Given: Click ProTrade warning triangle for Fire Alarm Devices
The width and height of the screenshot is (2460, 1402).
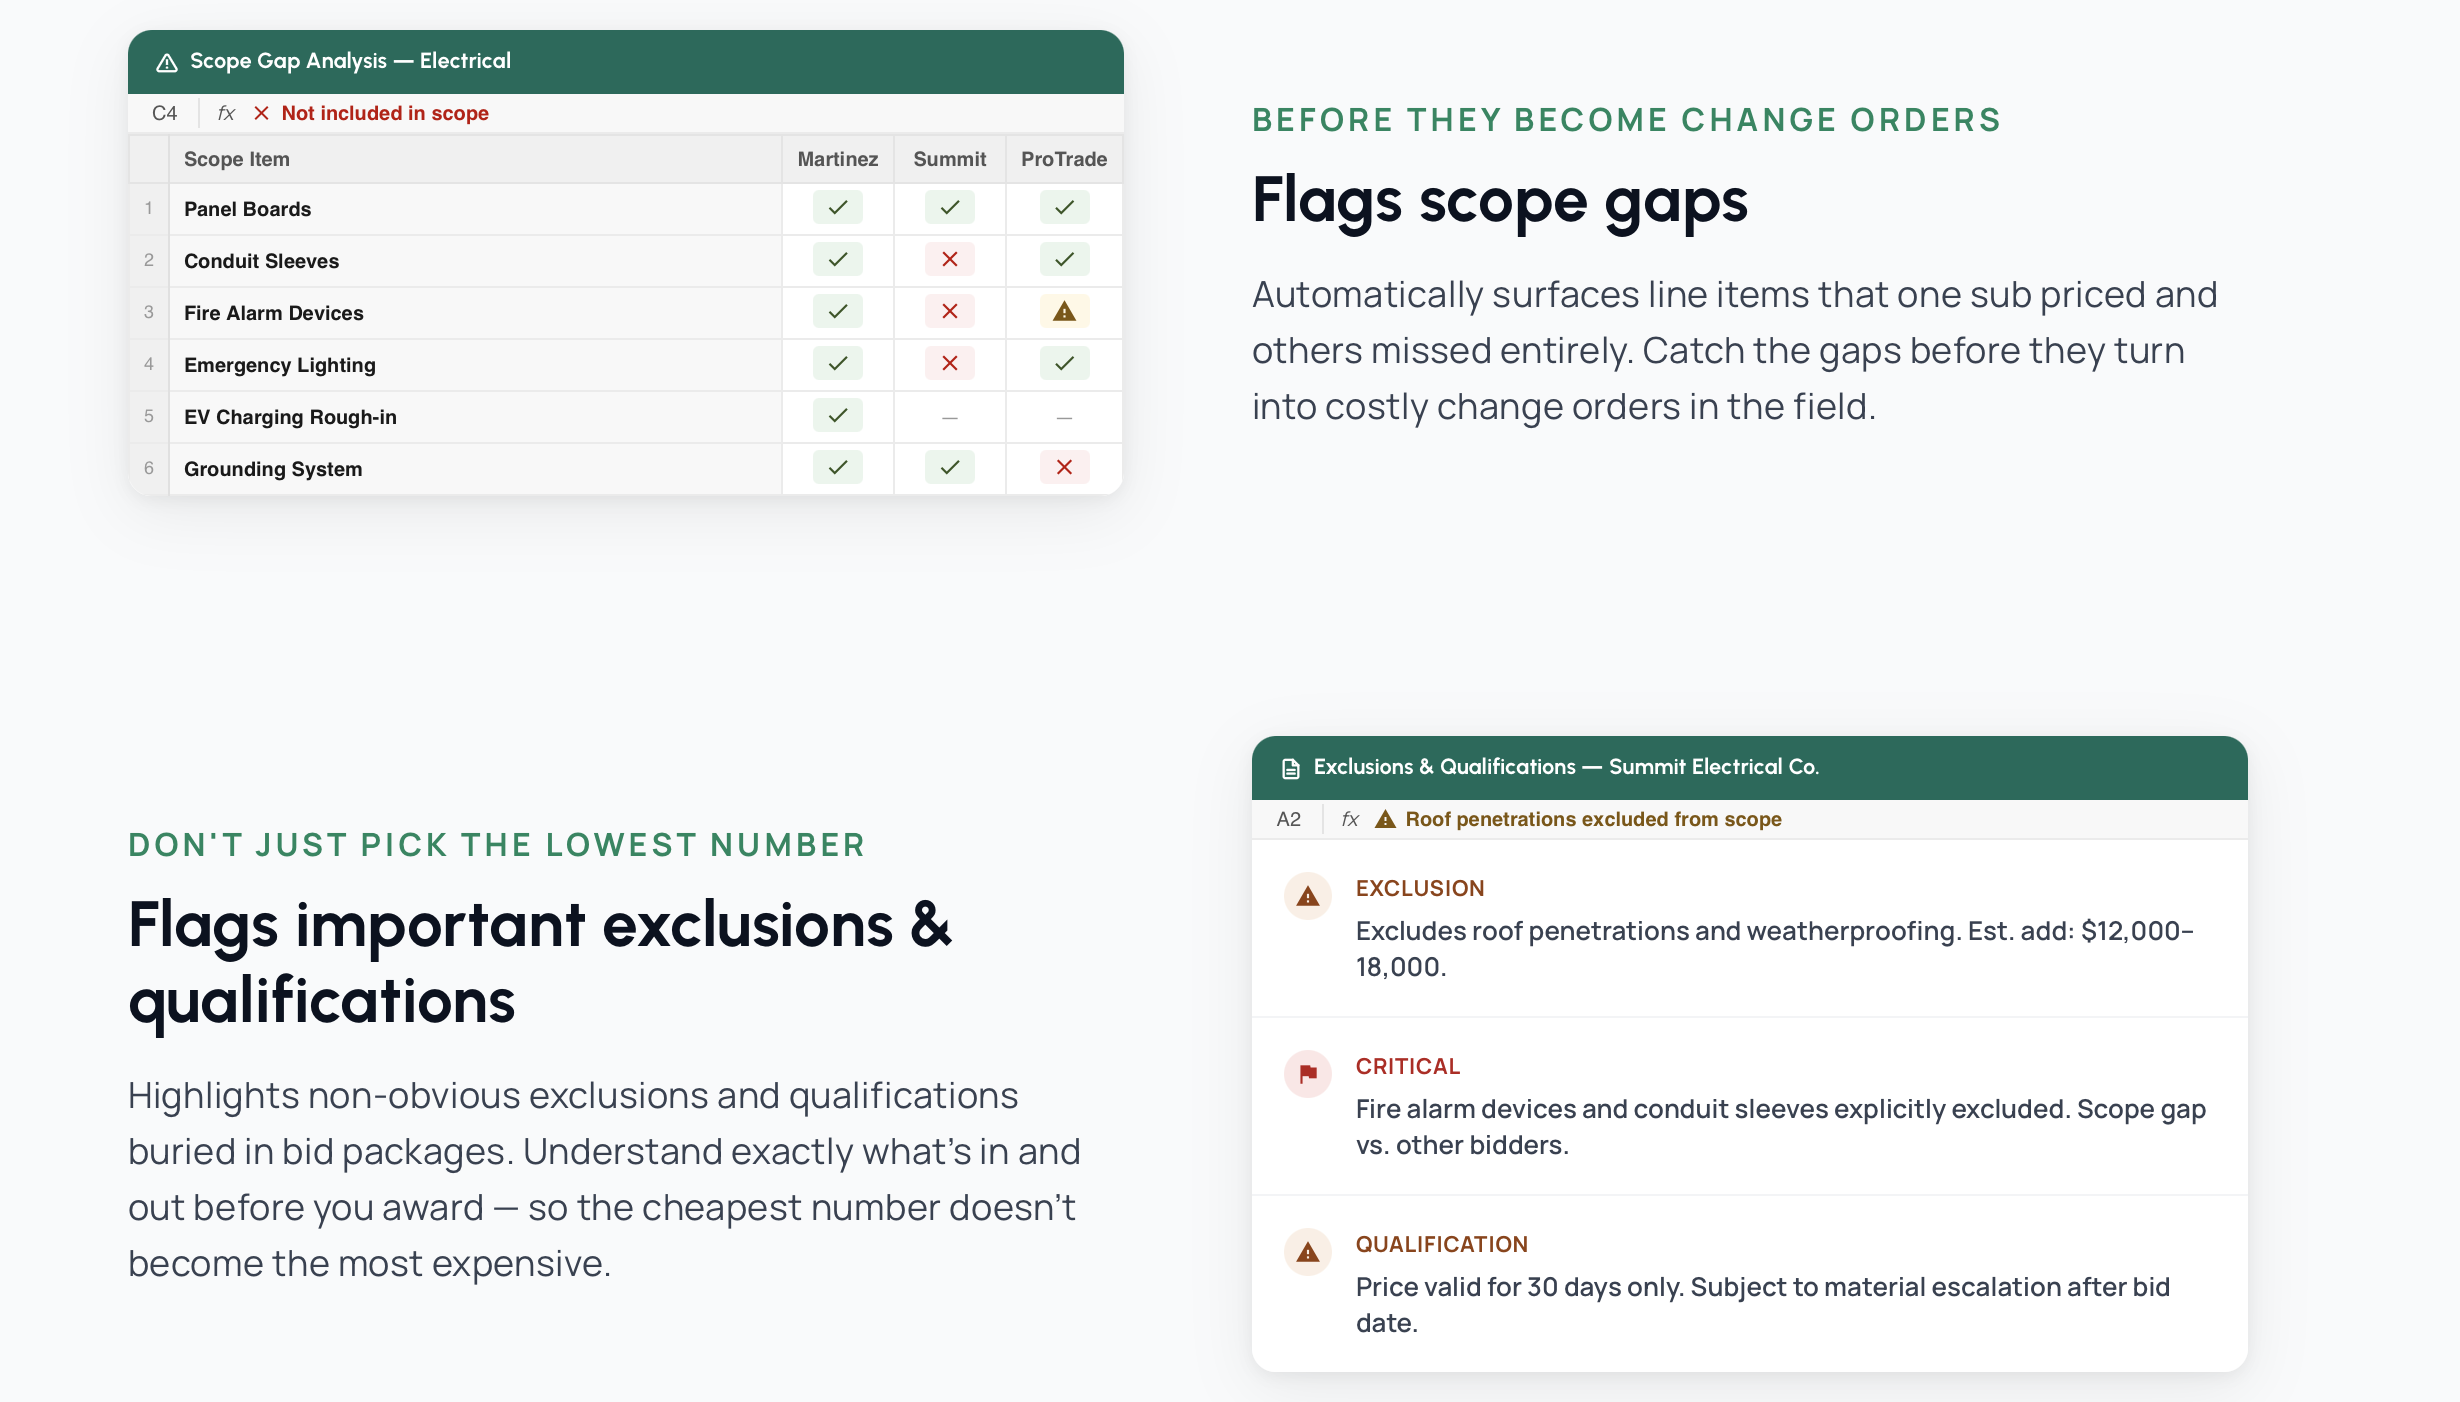Looking at the screenshot, I should click(1064, 312).
